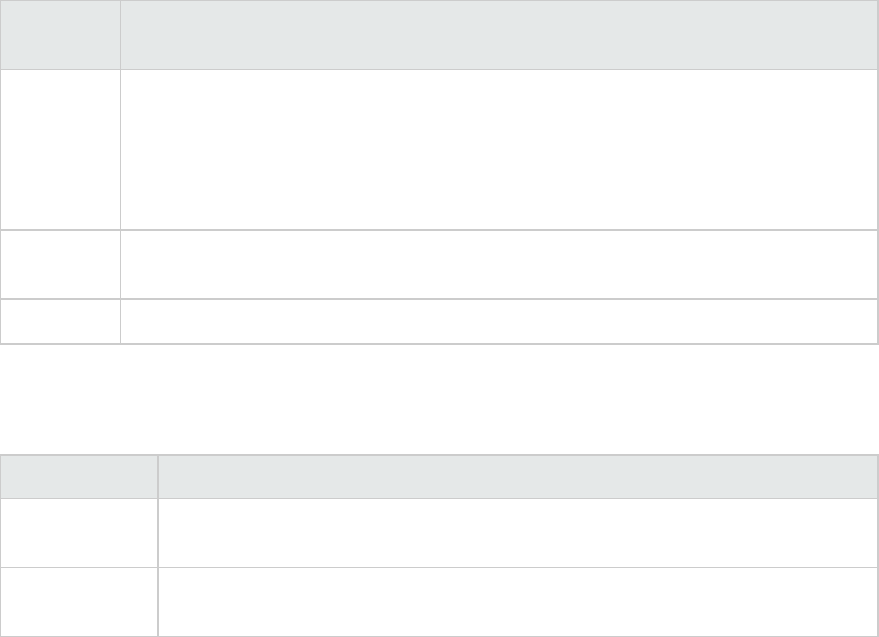
Task: Select the tall first-row wide cell in top table
Action: (498, 149)
